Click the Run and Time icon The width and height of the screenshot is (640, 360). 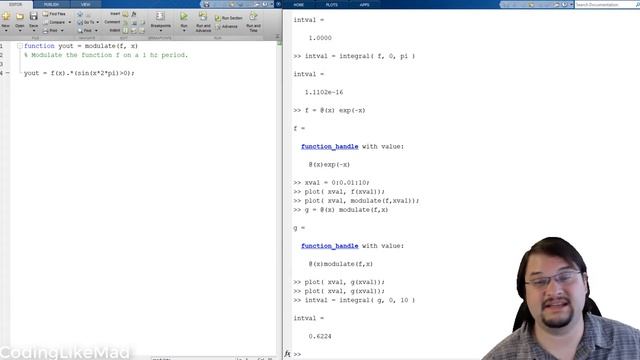point(253,16)
